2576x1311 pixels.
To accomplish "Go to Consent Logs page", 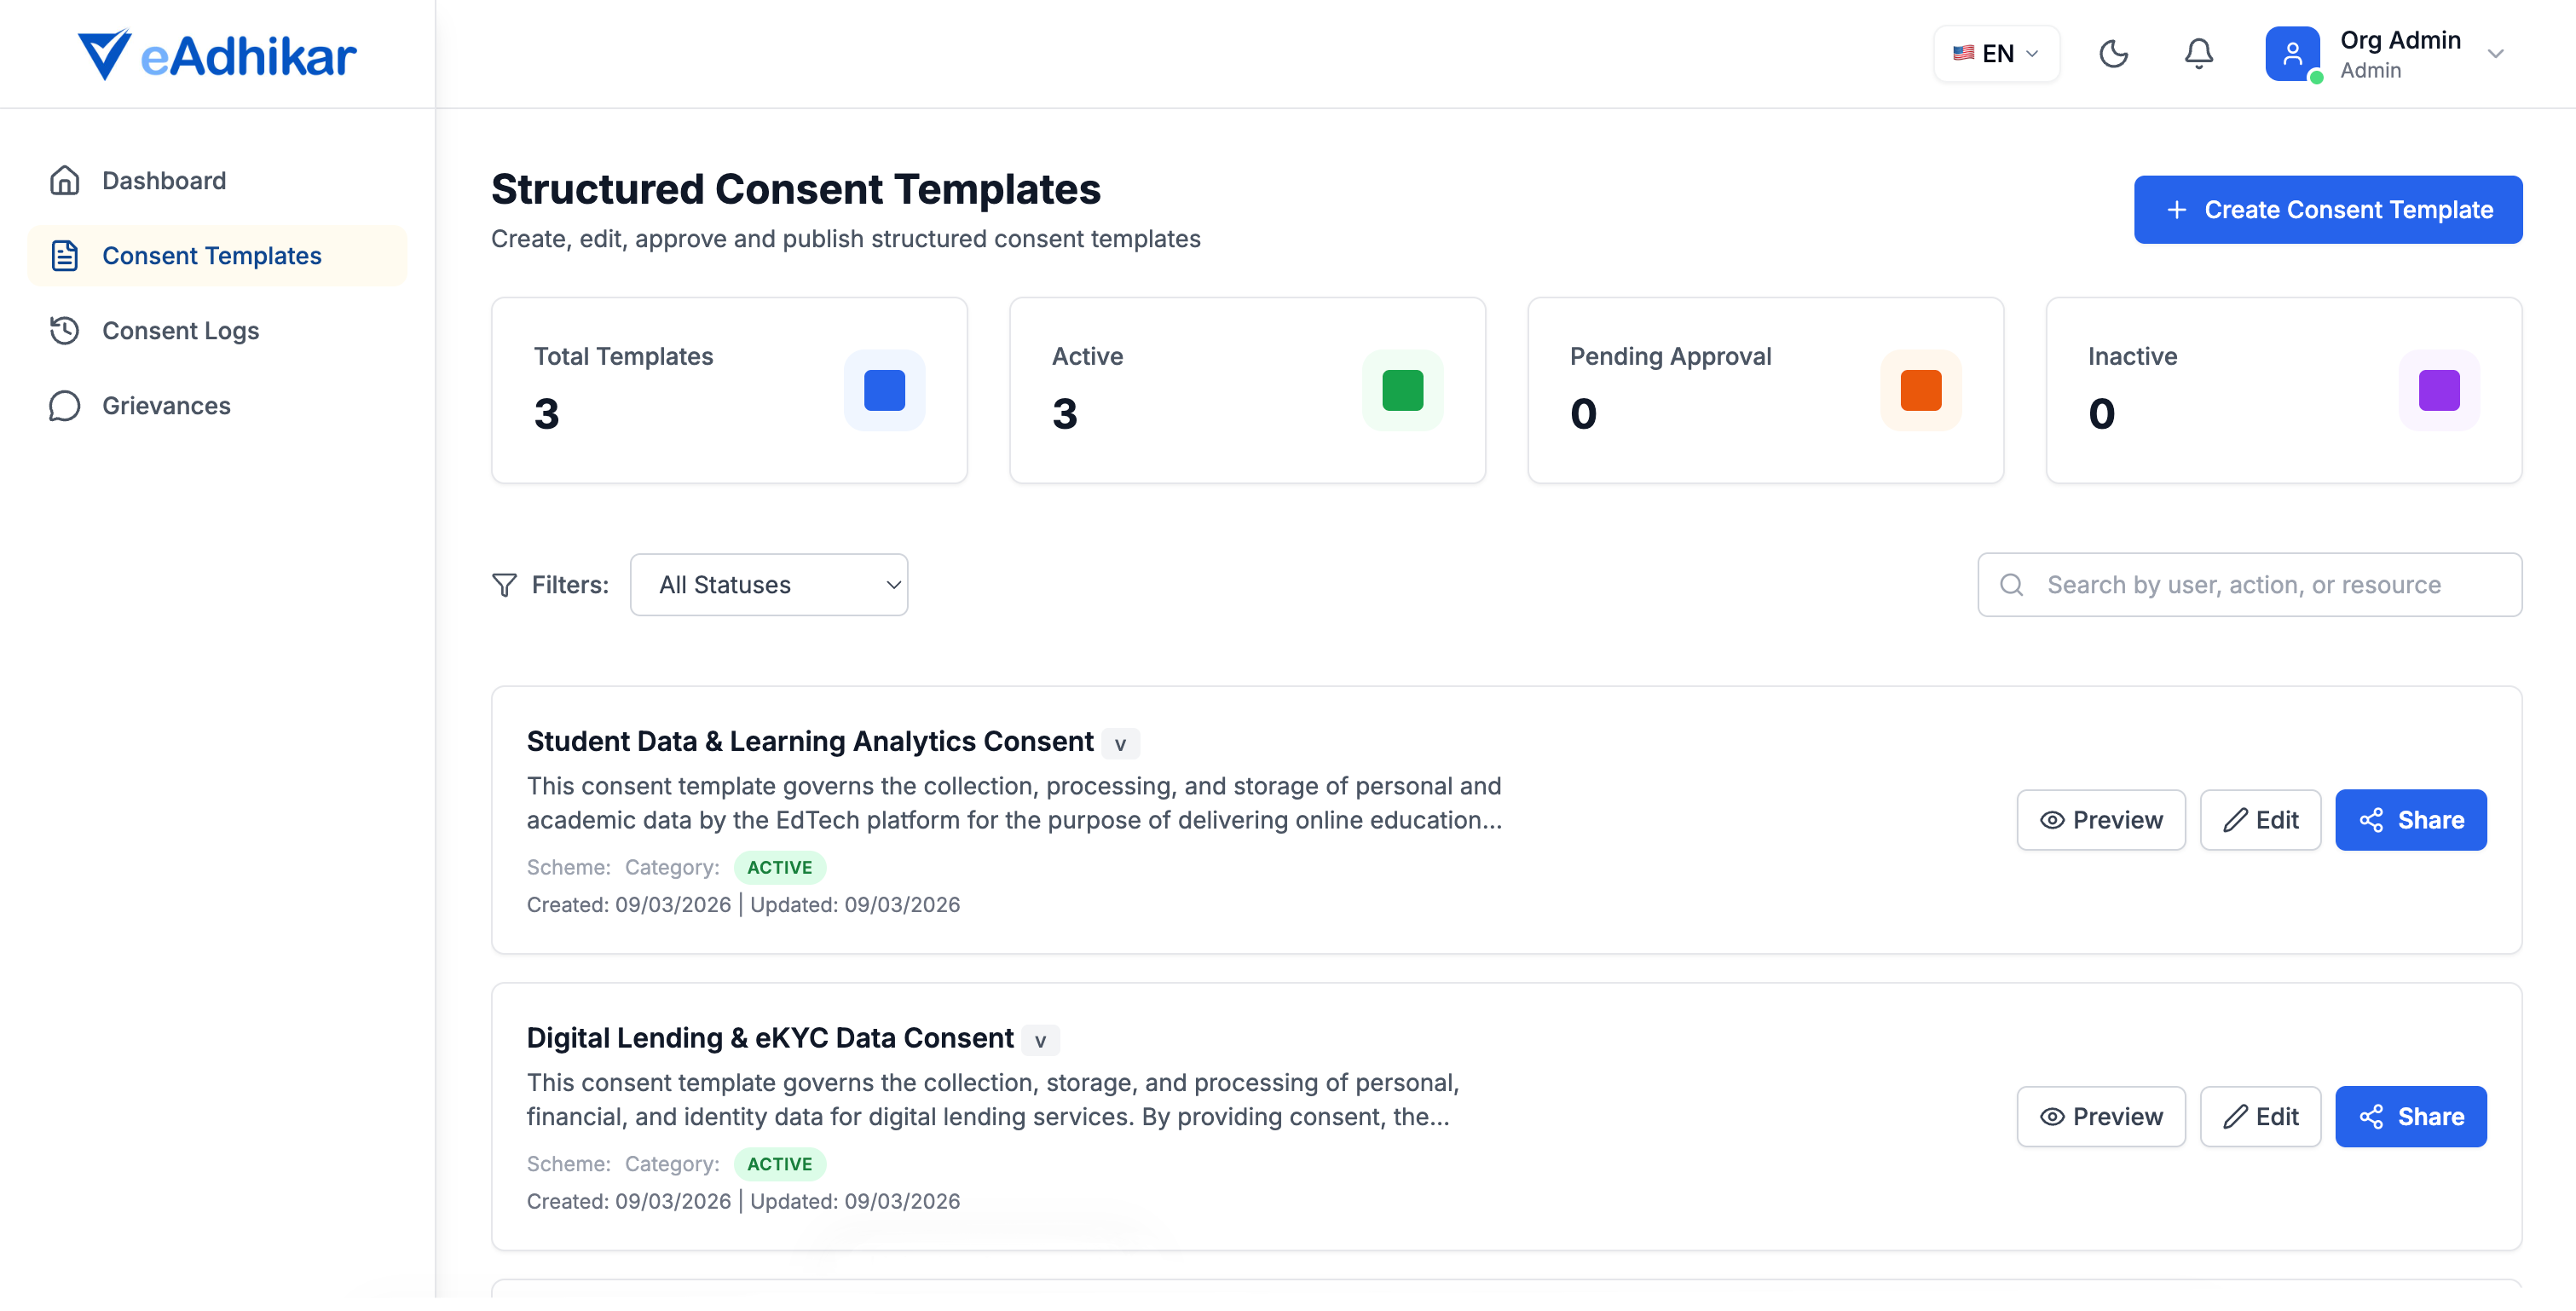I will coord(181,330).
